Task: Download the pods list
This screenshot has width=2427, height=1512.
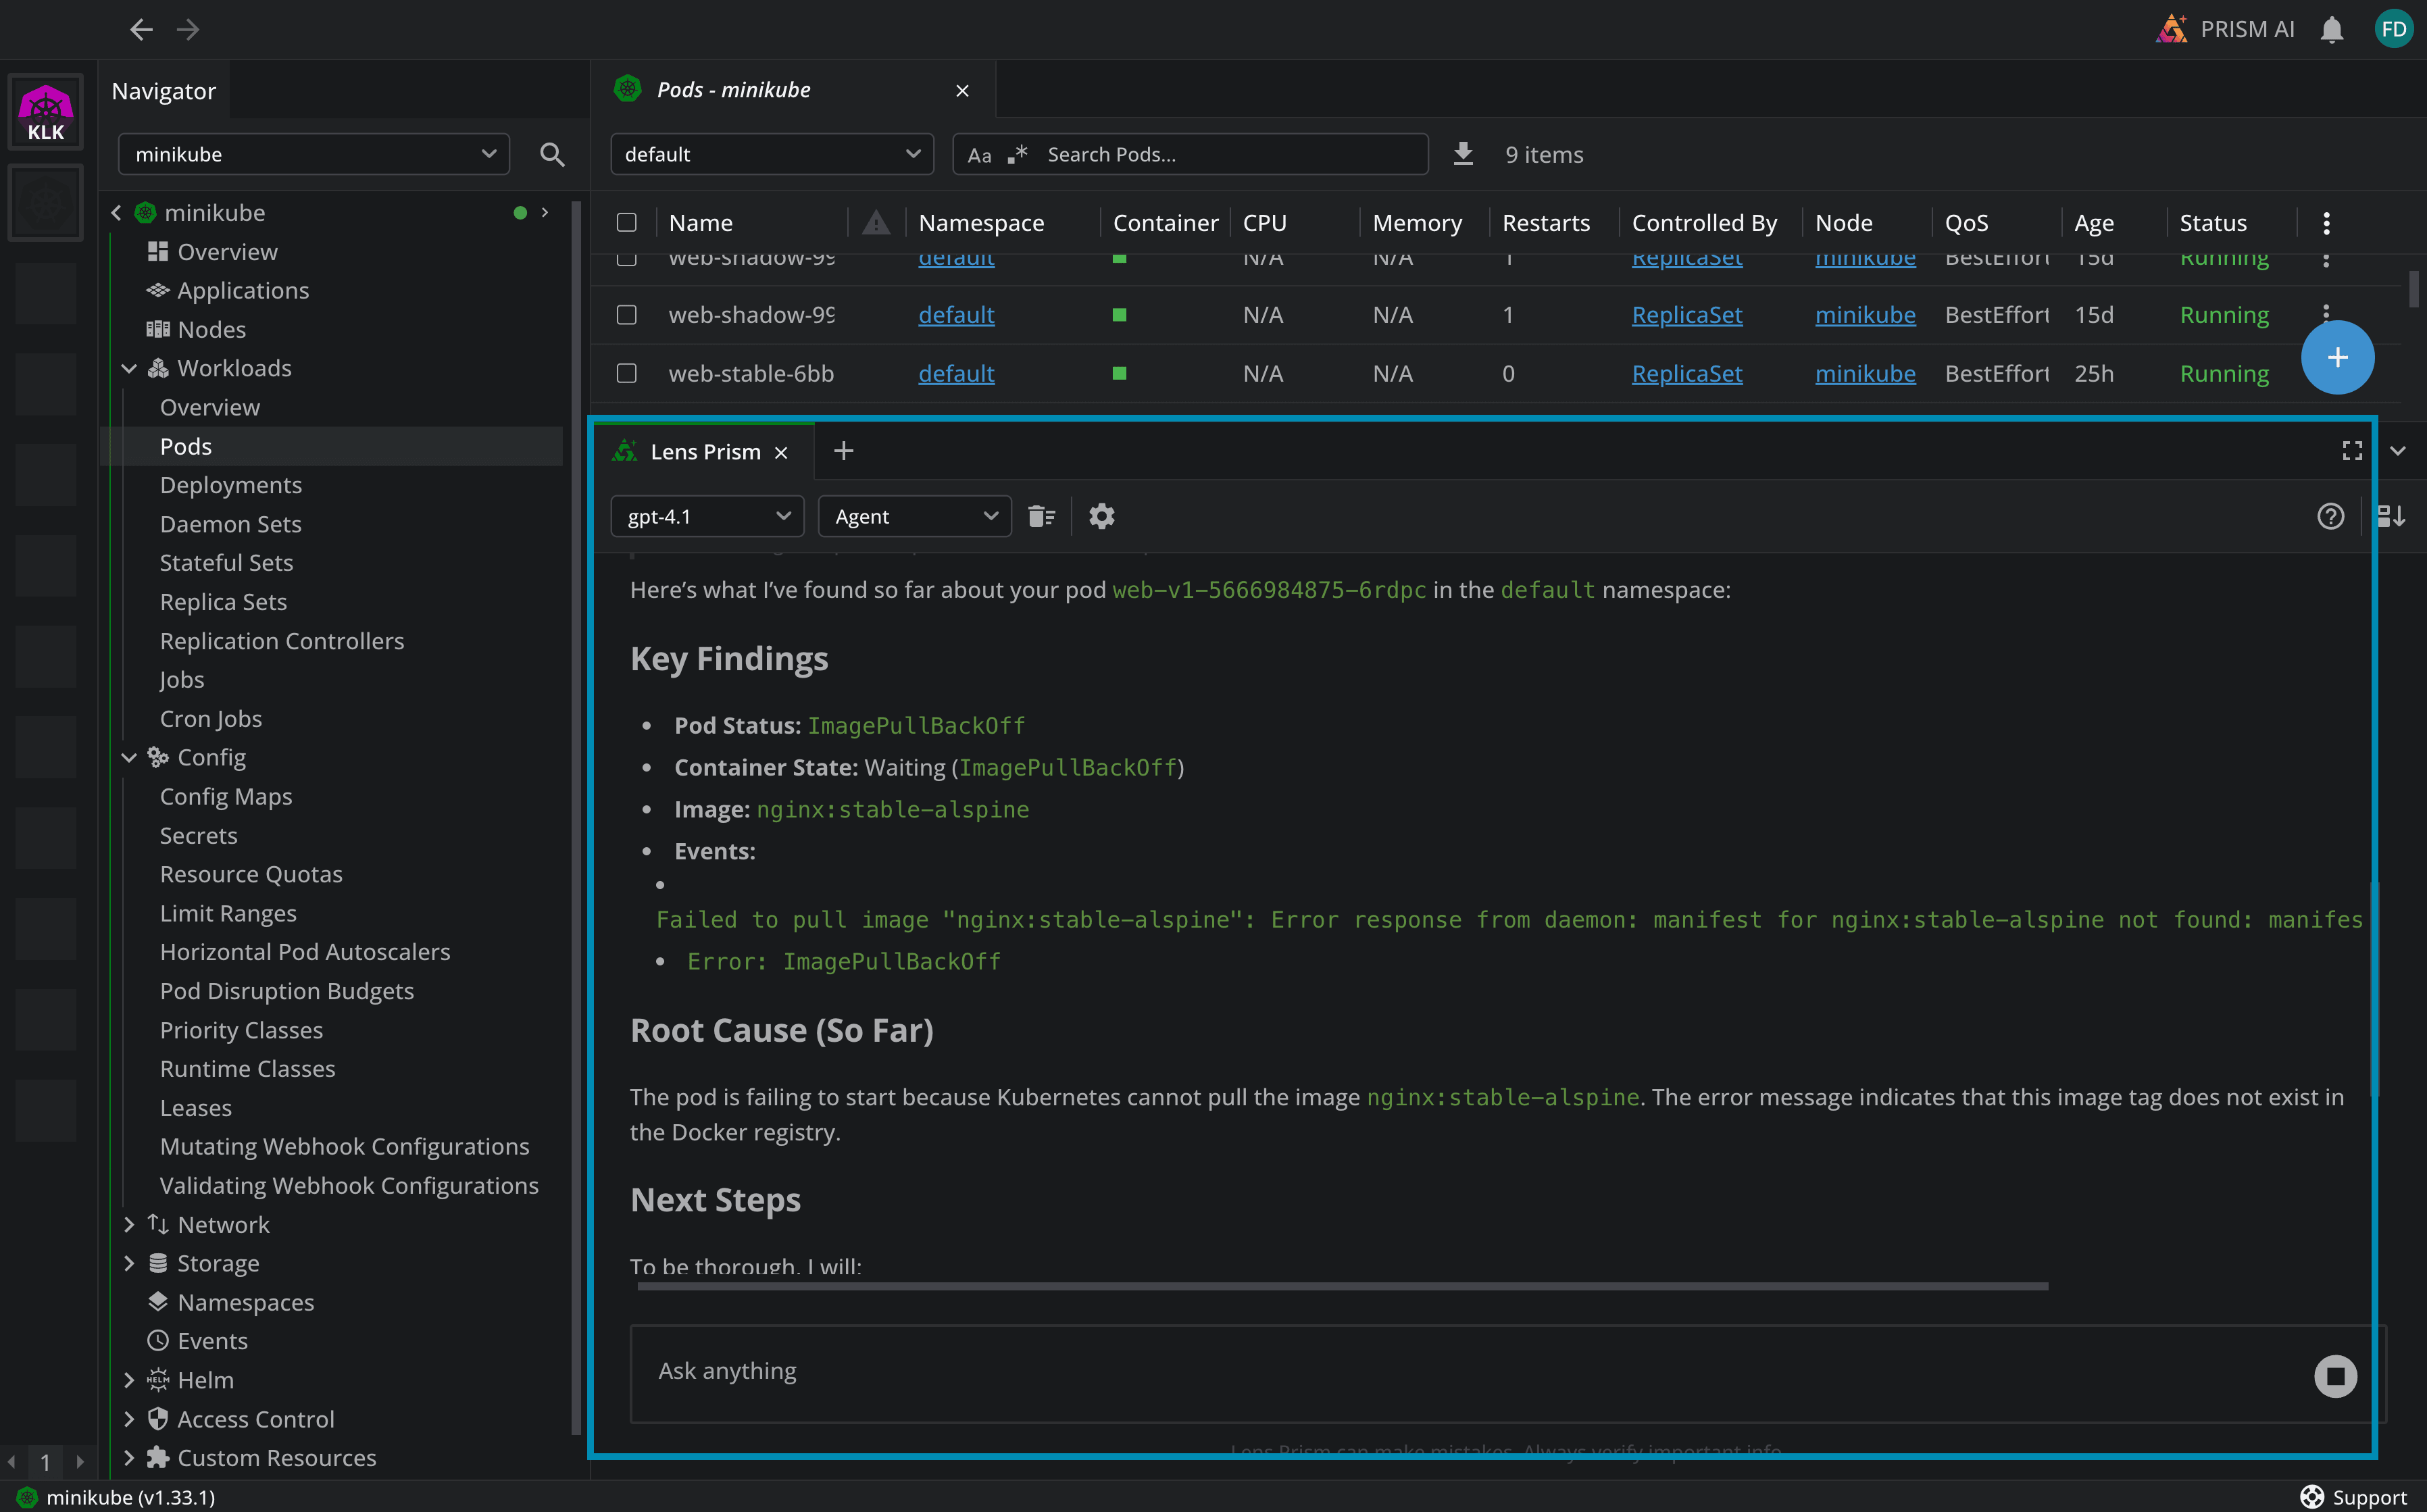Action: (x=1463, y=154)
